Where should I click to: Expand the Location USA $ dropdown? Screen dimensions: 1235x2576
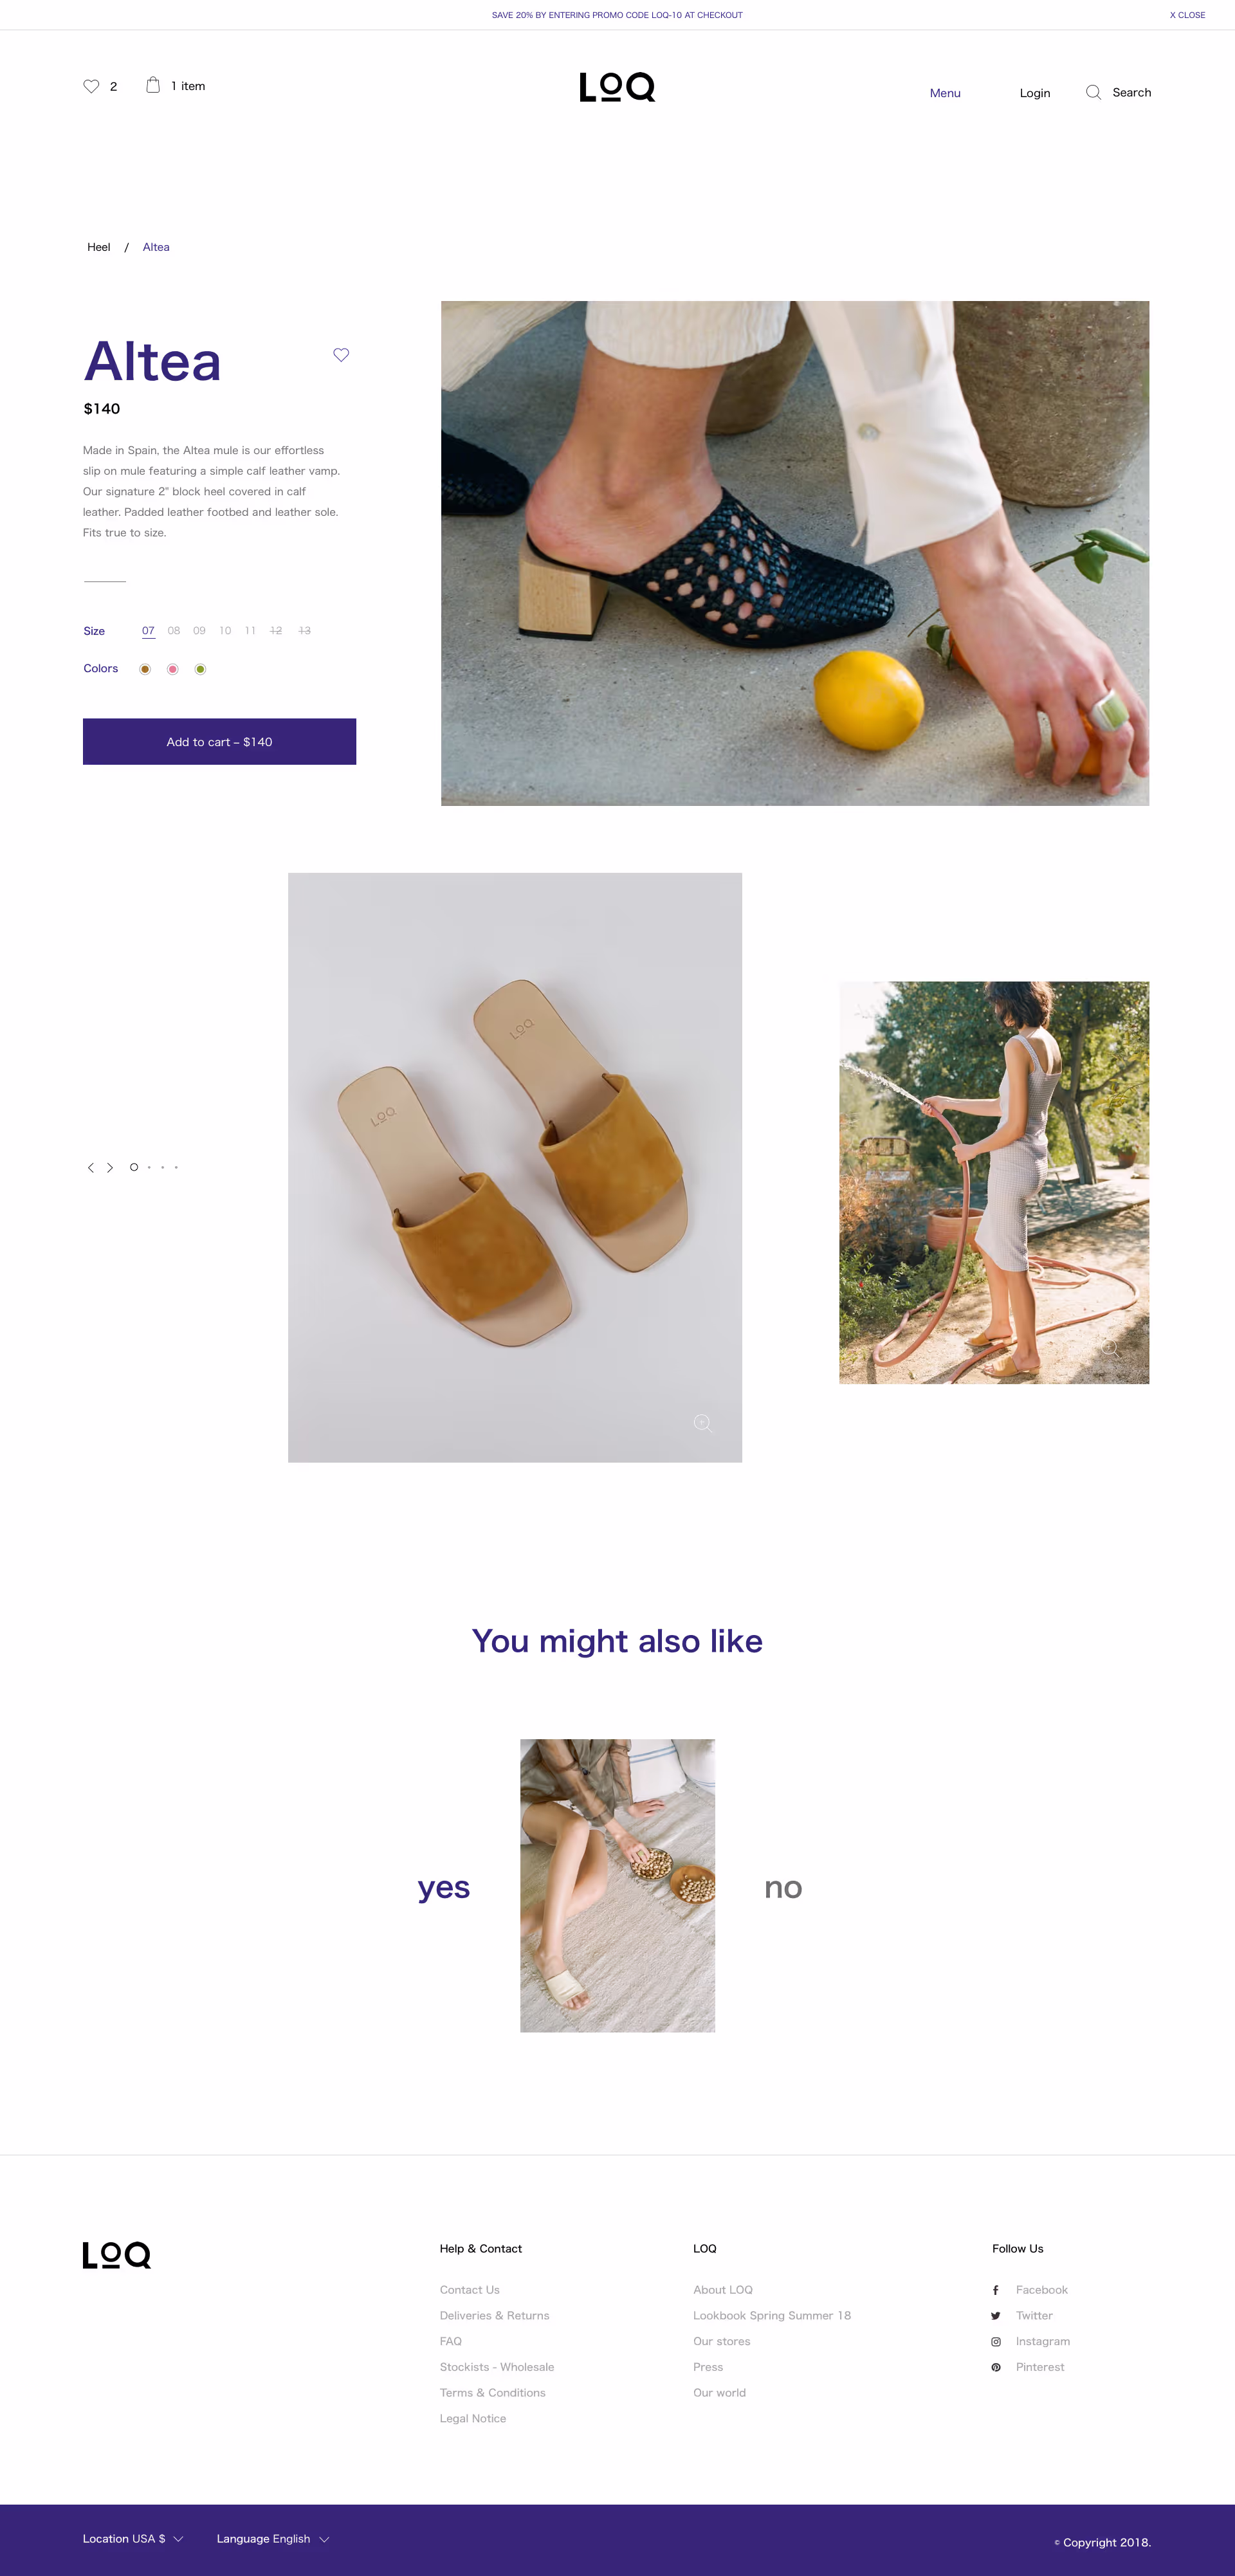click(x=133, y=2538)
